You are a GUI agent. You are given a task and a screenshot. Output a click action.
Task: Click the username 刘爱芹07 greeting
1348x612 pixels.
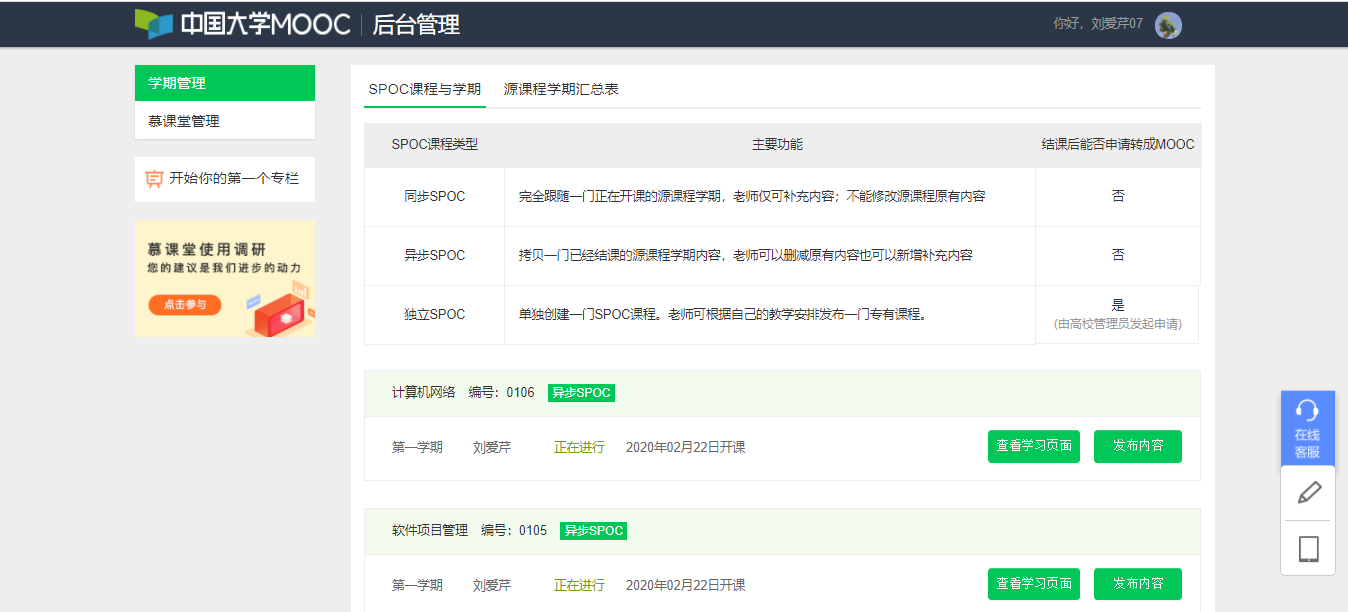[1098, 24]
